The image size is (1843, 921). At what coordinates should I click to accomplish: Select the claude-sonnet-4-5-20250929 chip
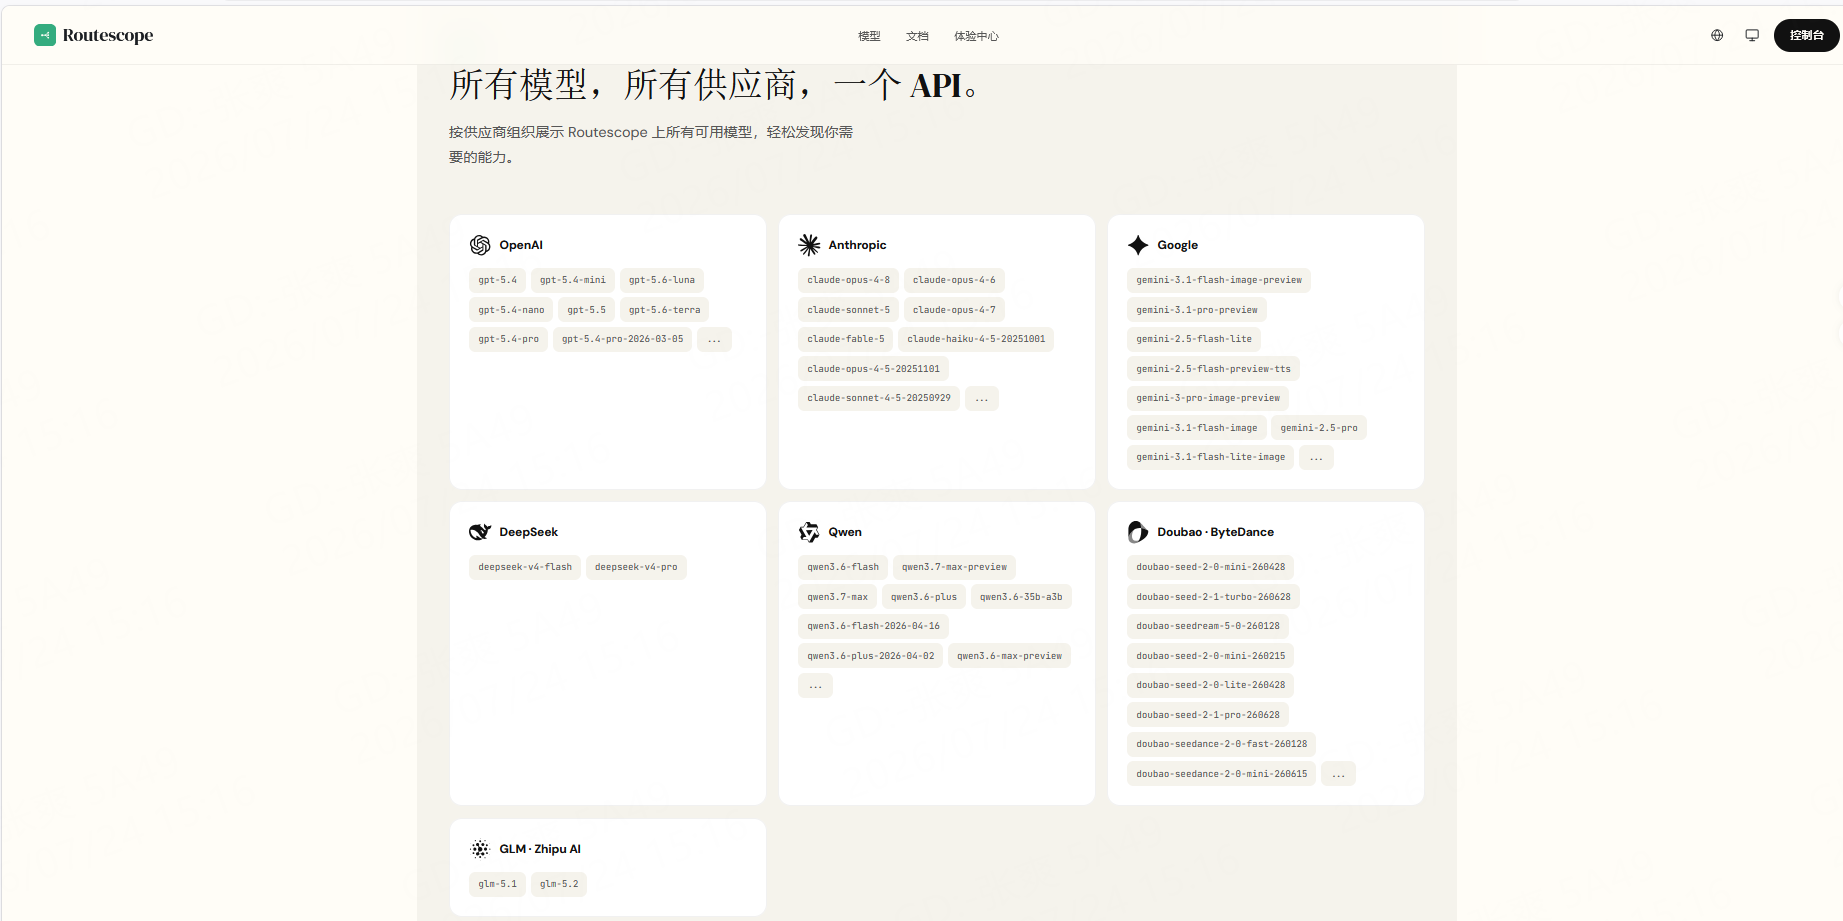(x=879, y=398)
